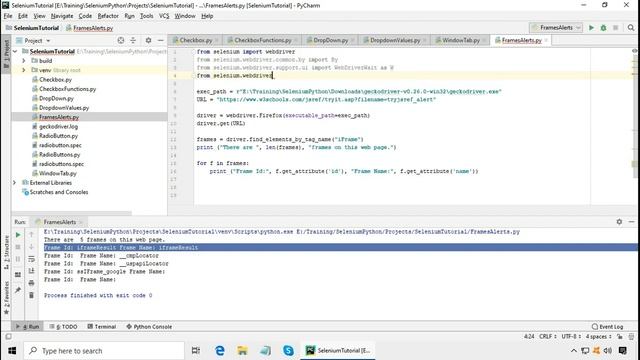
Task: Select WindowTab.py in project tree
Action: click(57, 173)
